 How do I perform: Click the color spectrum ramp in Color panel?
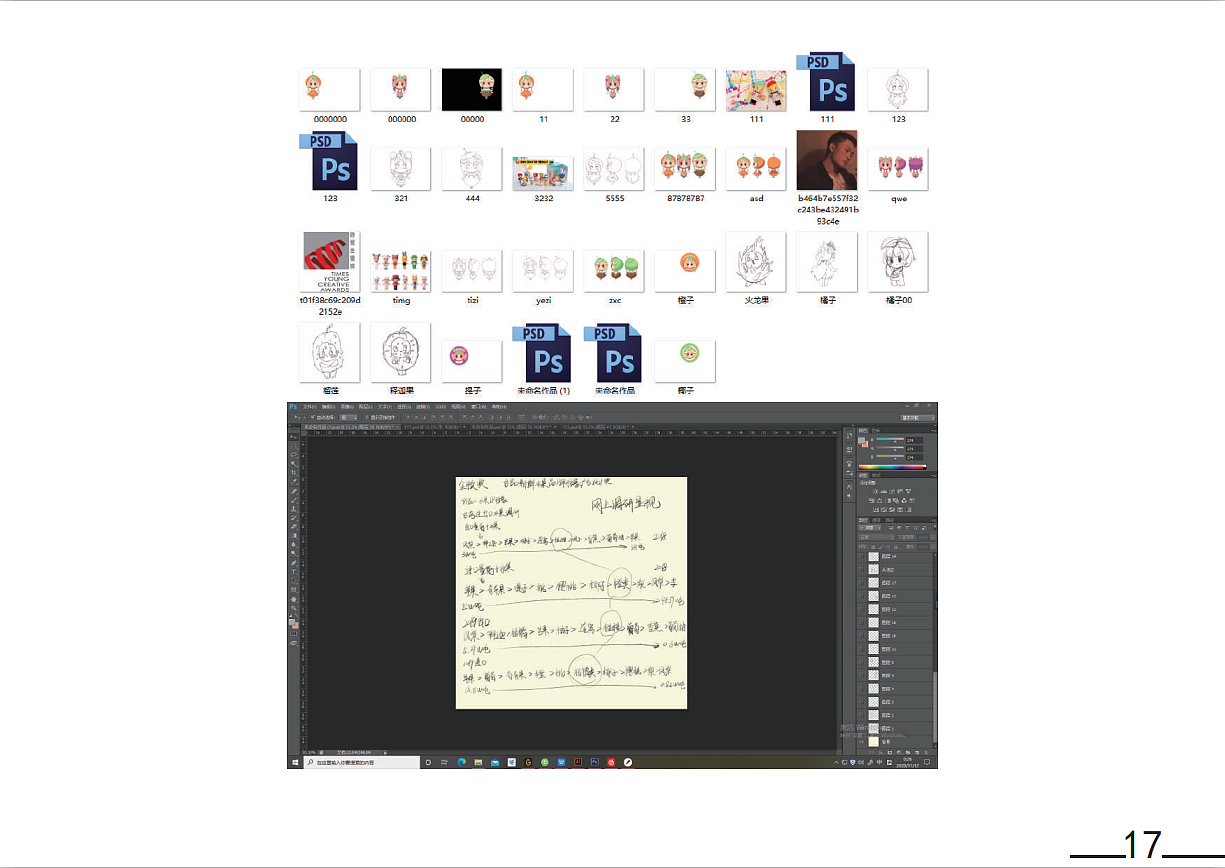[892, 467]
